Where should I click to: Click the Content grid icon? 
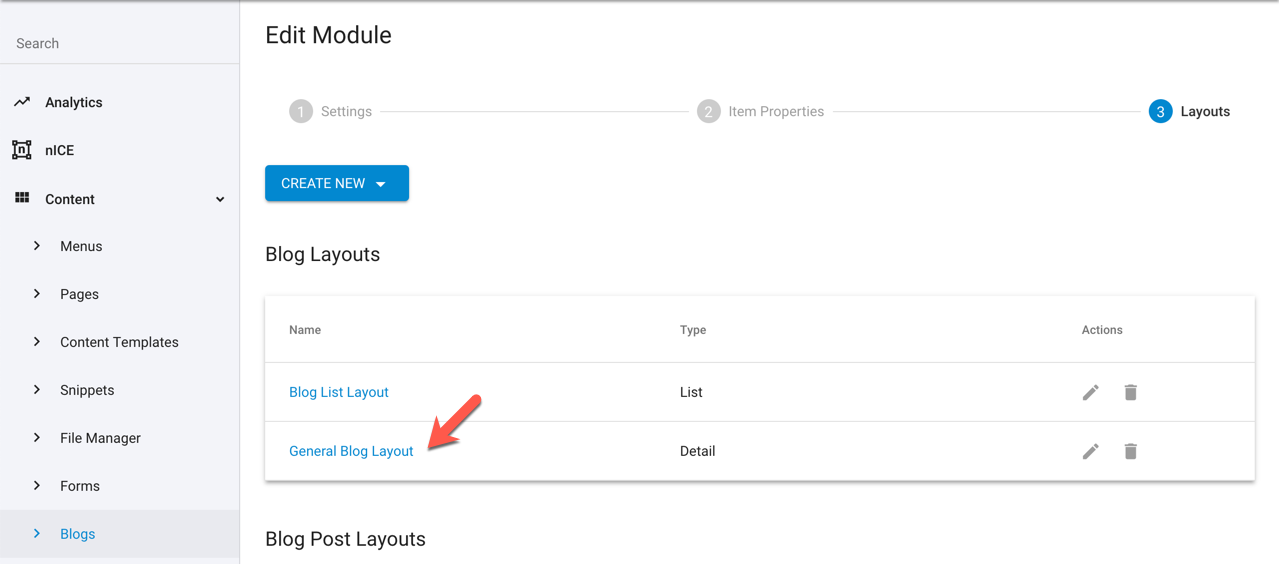pyautogui.click(x=22, y=198)
